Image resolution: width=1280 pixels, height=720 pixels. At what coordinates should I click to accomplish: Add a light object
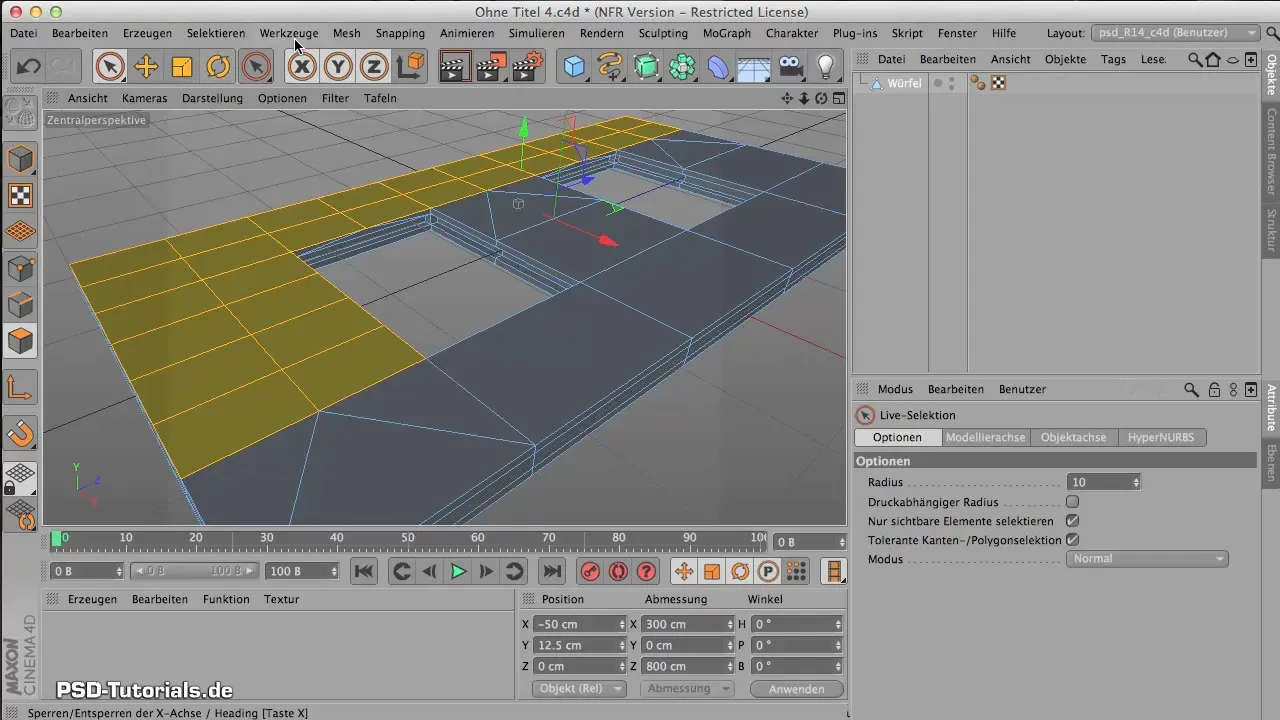point(826,67)
